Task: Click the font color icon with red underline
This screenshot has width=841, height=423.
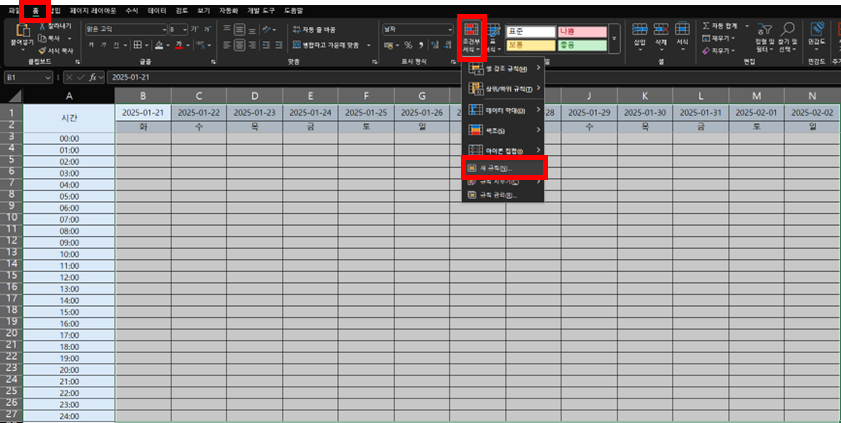Action: point(179,45)
